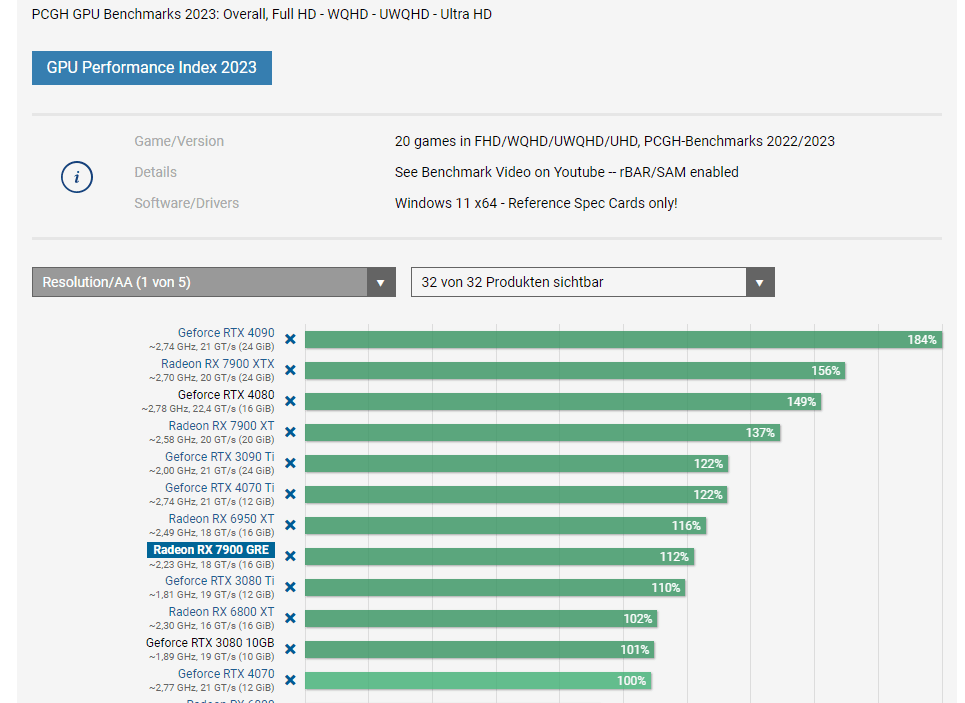Click the Geforce RTX 3080 10GB label
Image resolution: width=965 pixels, height=703 pixels.
210,643
